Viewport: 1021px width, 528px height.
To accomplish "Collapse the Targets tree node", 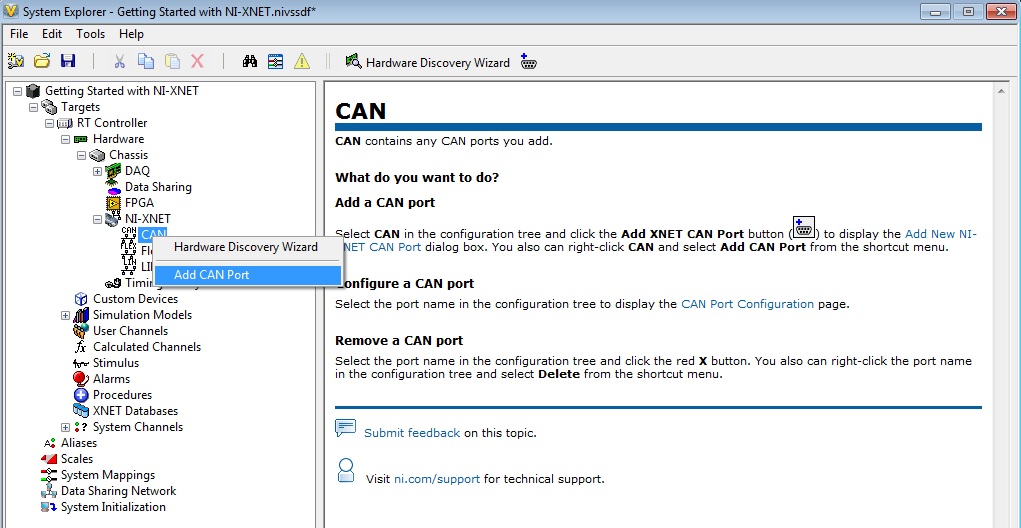I will [33, 107].
